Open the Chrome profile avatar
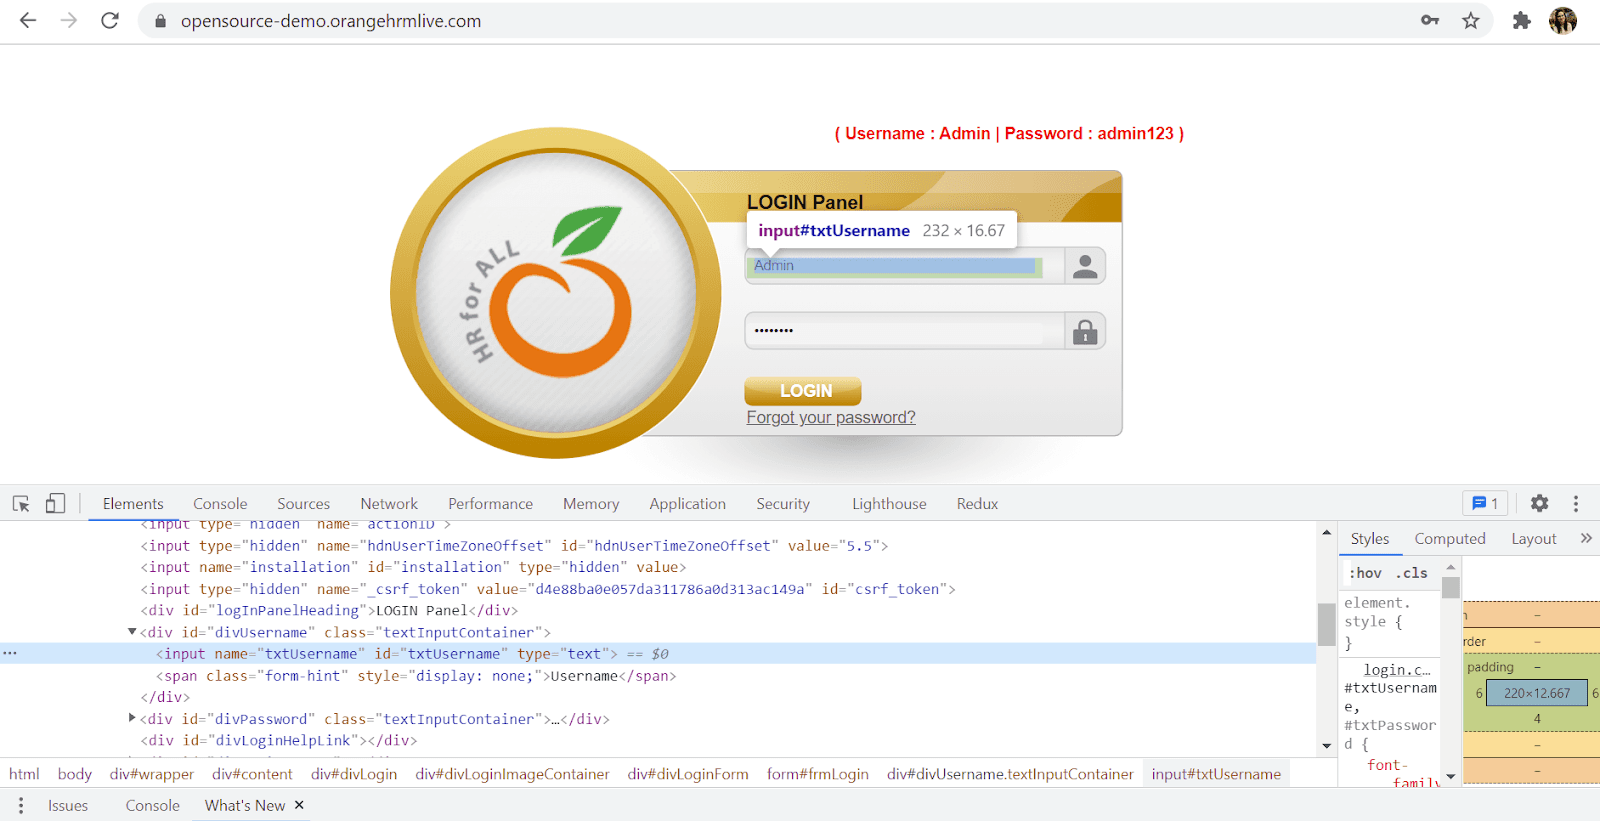Image resolution: width=1600 pixels, height=821 pixels. 1563,21
